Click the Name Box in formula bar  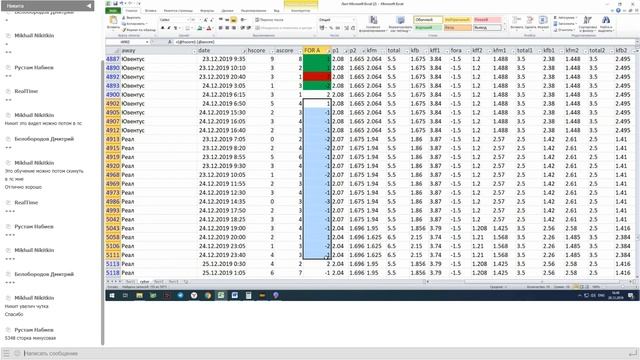tap(127, 42)
